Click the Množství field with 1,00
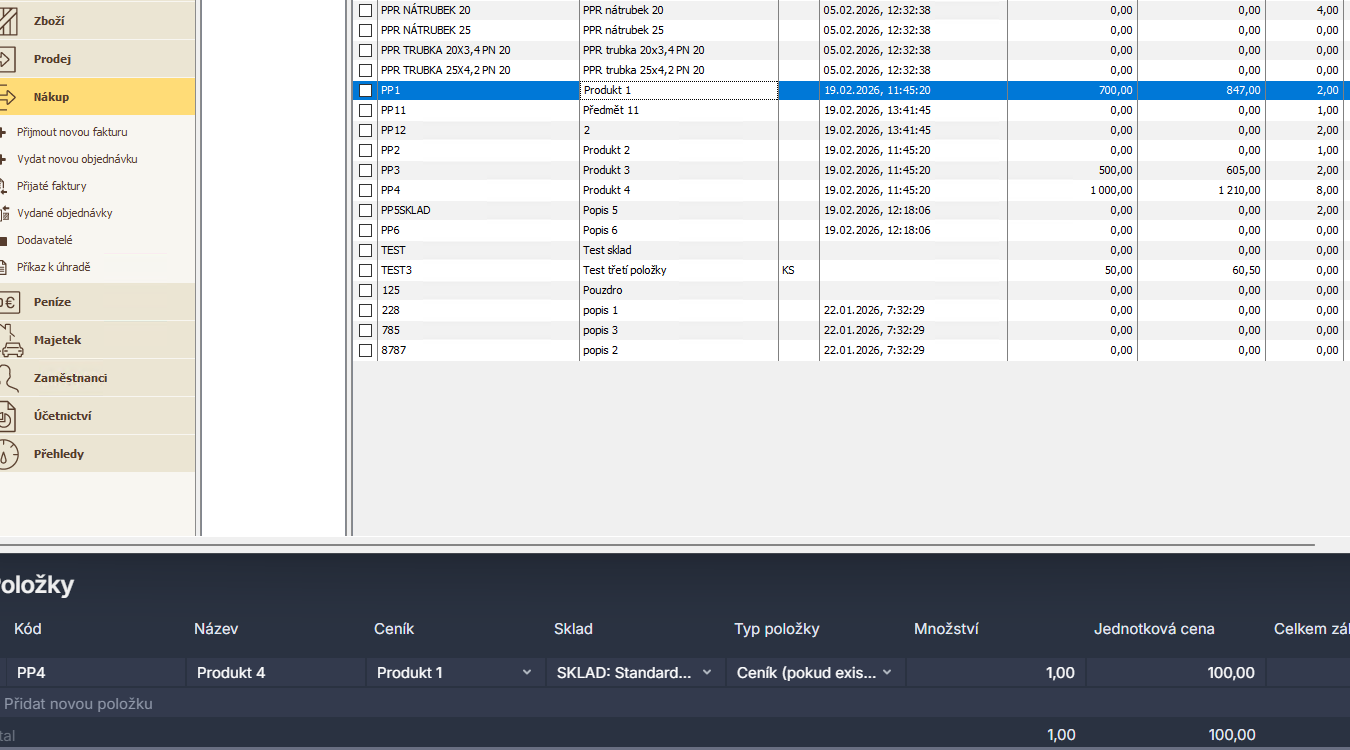1350x750 pixels. pos(995,673)
